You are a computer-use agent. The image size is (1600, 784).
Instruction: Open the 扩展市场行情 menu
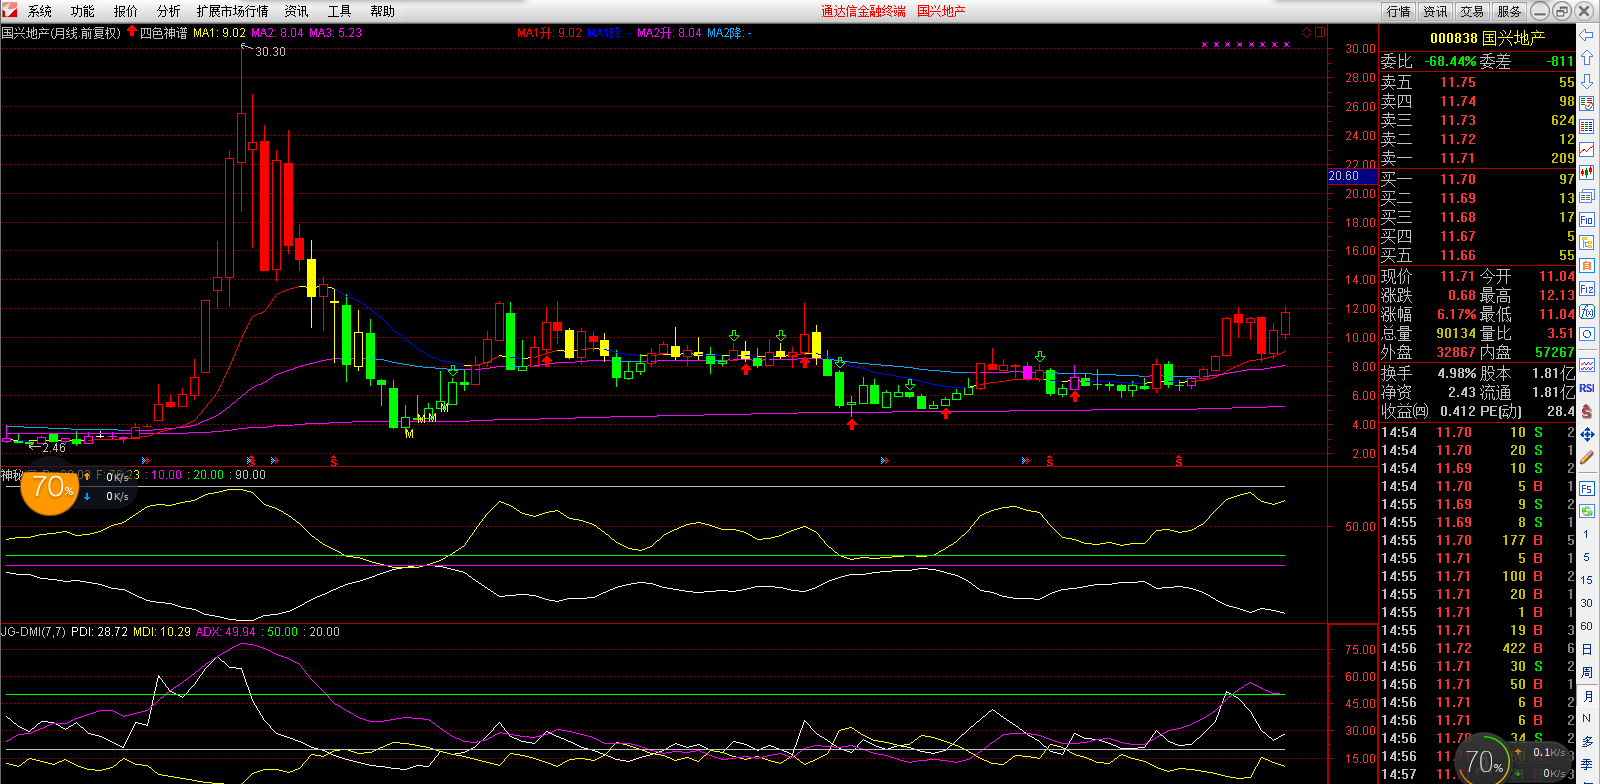(233, 11)
